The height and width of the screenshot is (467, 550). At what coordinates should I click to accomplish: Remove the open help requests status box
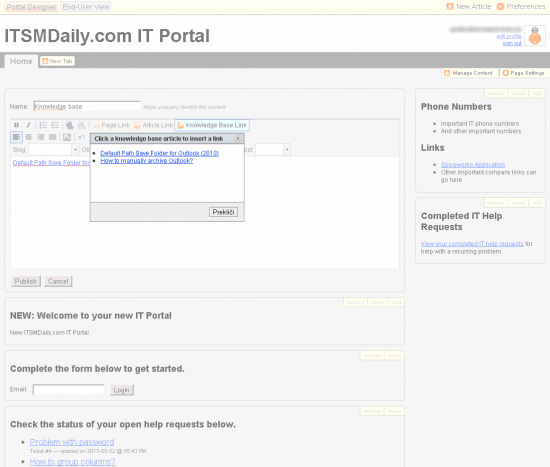pos(372,411)
